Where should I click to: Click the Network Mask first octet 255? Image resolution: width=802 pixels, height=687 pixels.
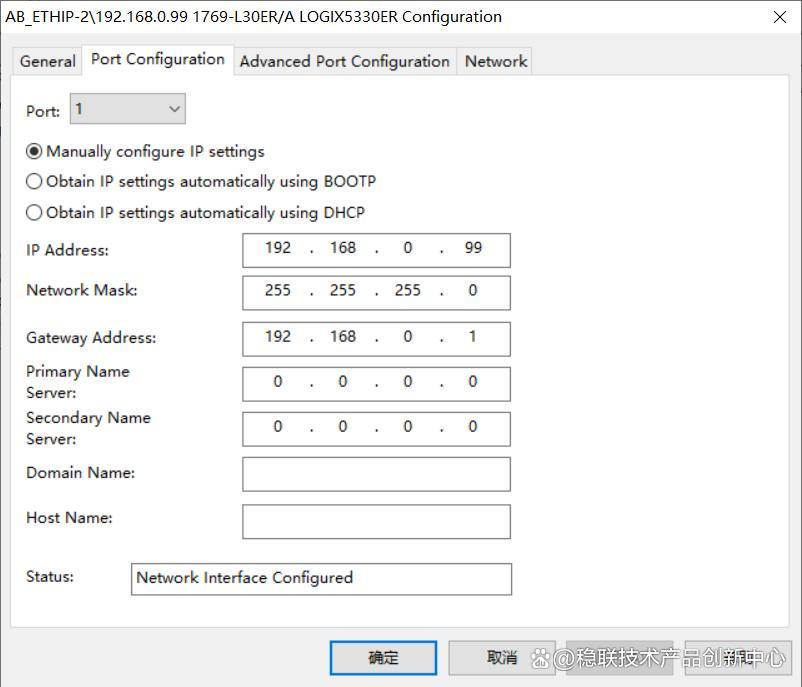coord(278,291)
